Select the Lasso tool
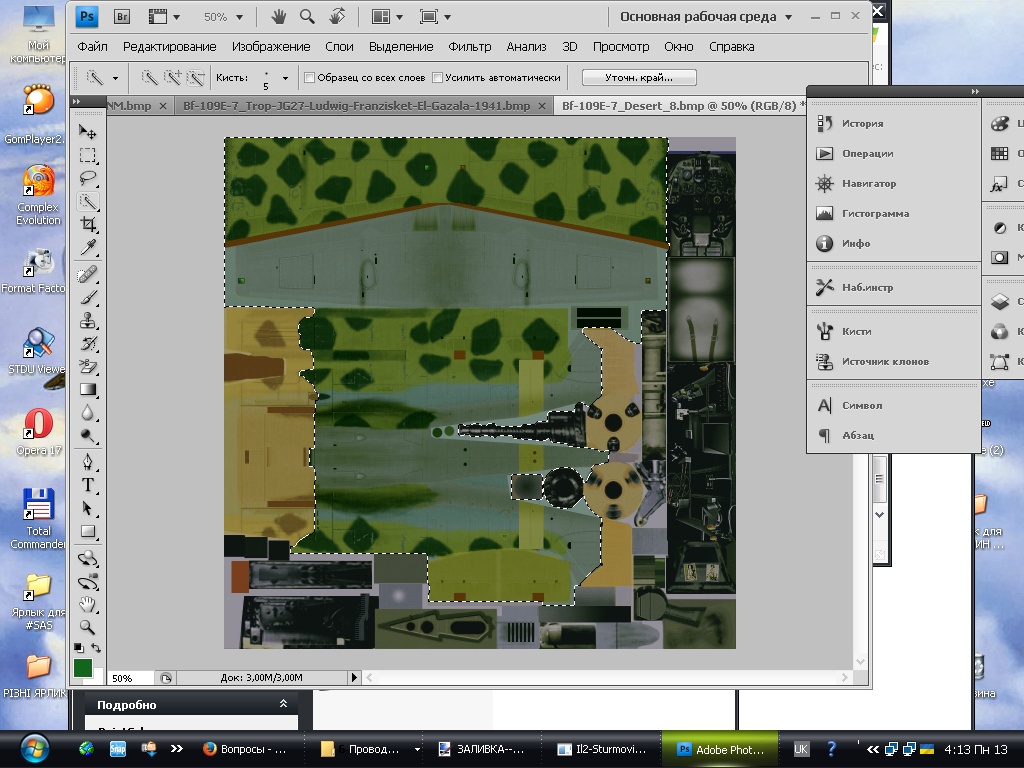The image size is (1024, 768). coord(88,178)
